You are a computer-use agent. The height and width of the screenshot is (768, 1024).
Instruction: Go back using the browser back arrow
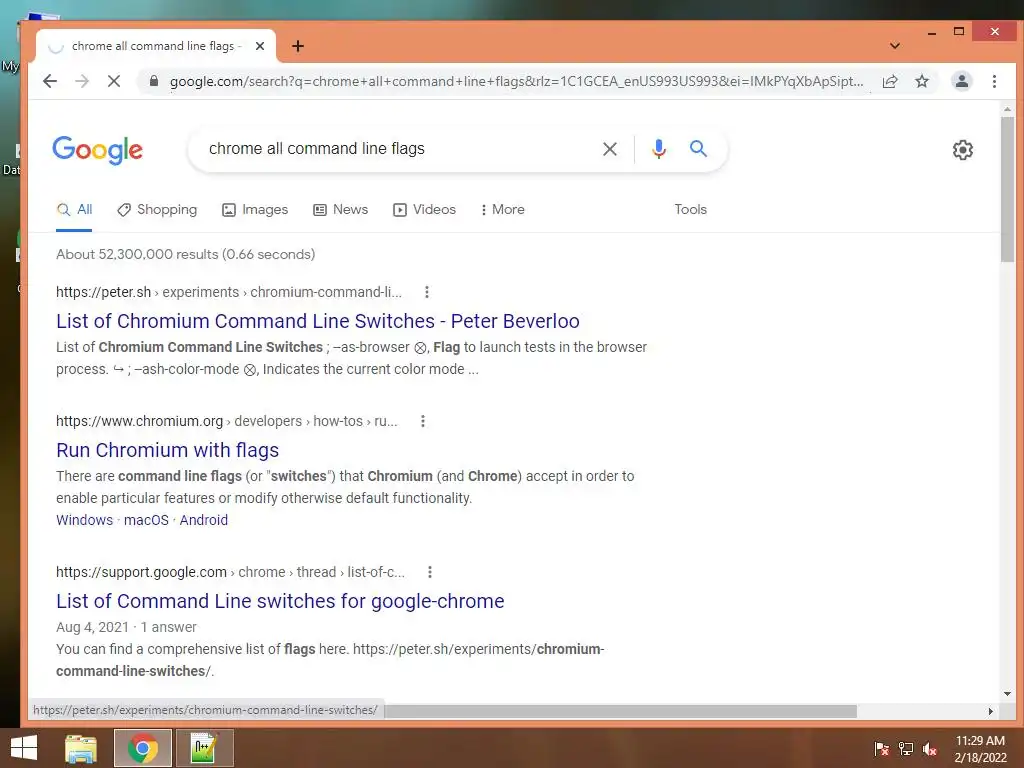click(50, 81)
